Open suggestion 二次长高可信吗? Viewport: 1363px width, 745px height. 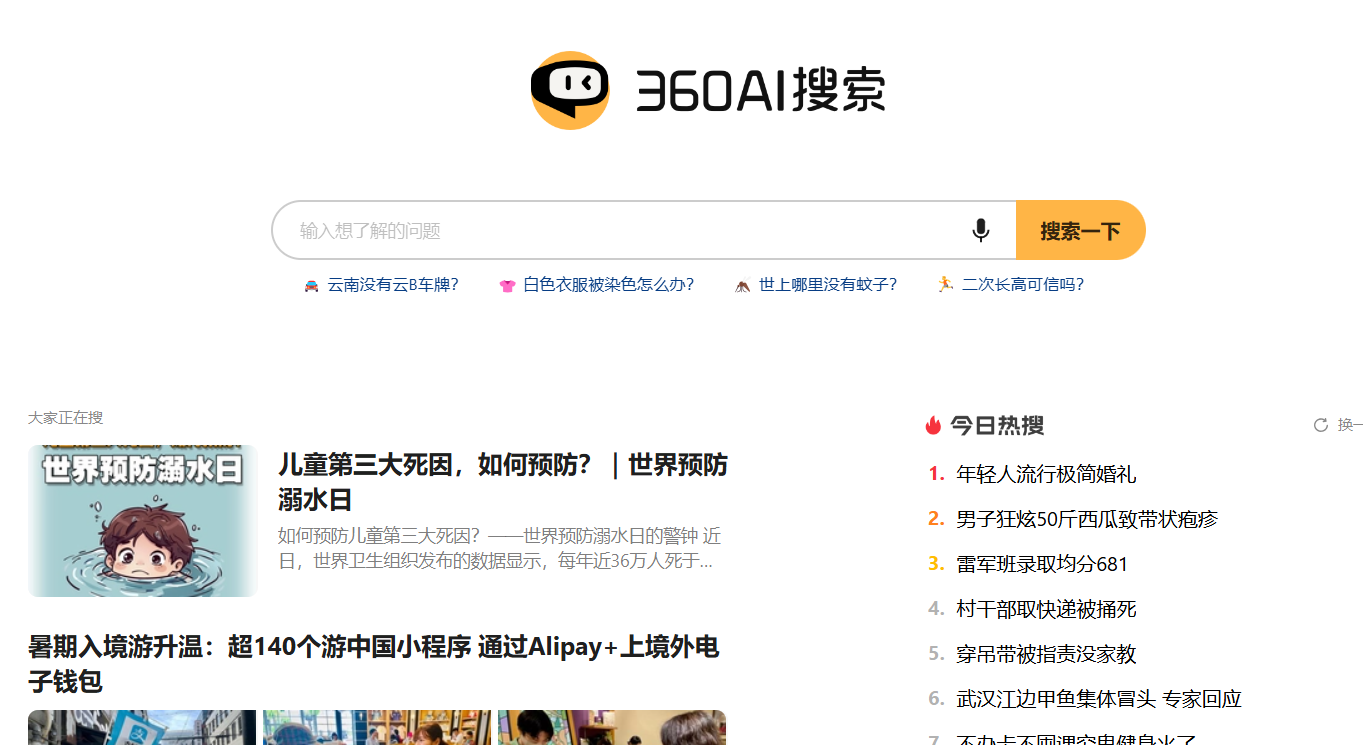(x=1023, y=285)
